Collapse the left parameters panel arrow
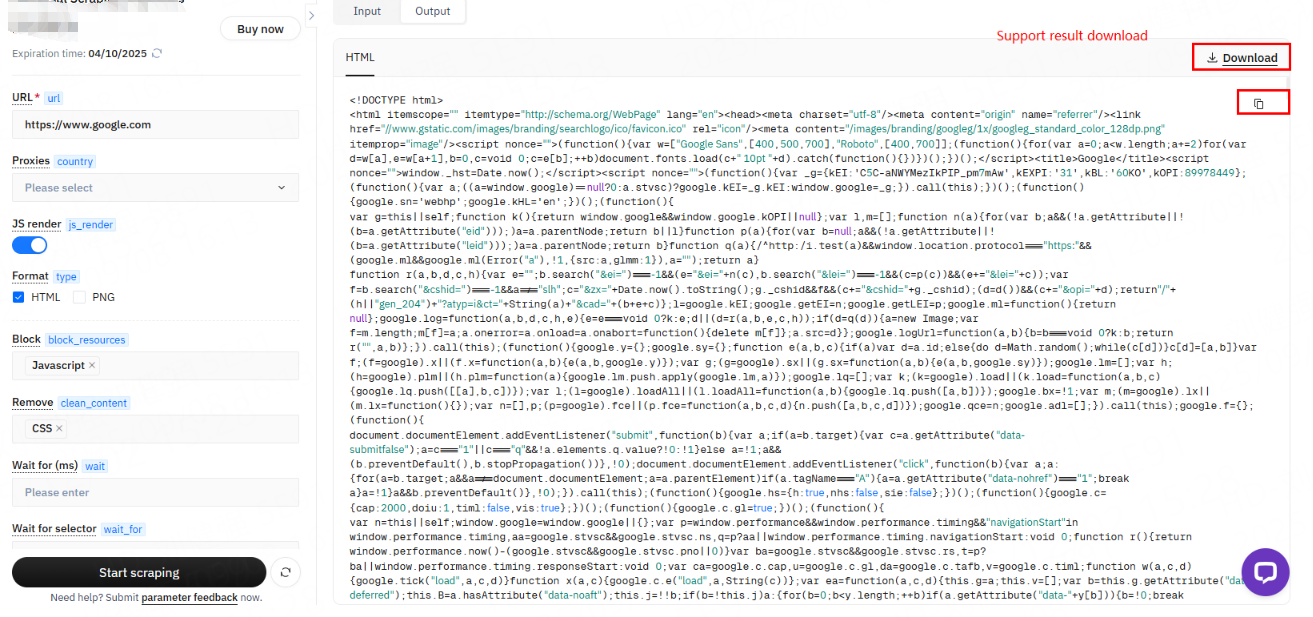This screenshot has height=617, width=1313. (311, 16)
